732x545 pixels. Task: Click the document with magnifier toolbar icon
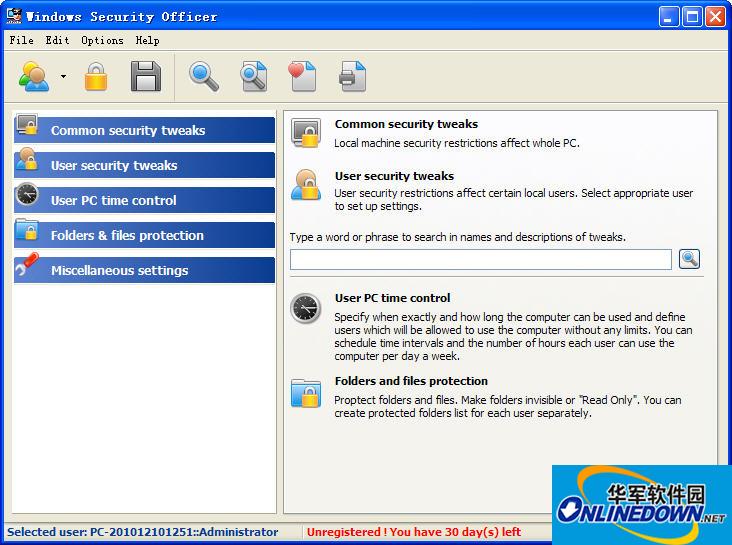click(254, 76)
